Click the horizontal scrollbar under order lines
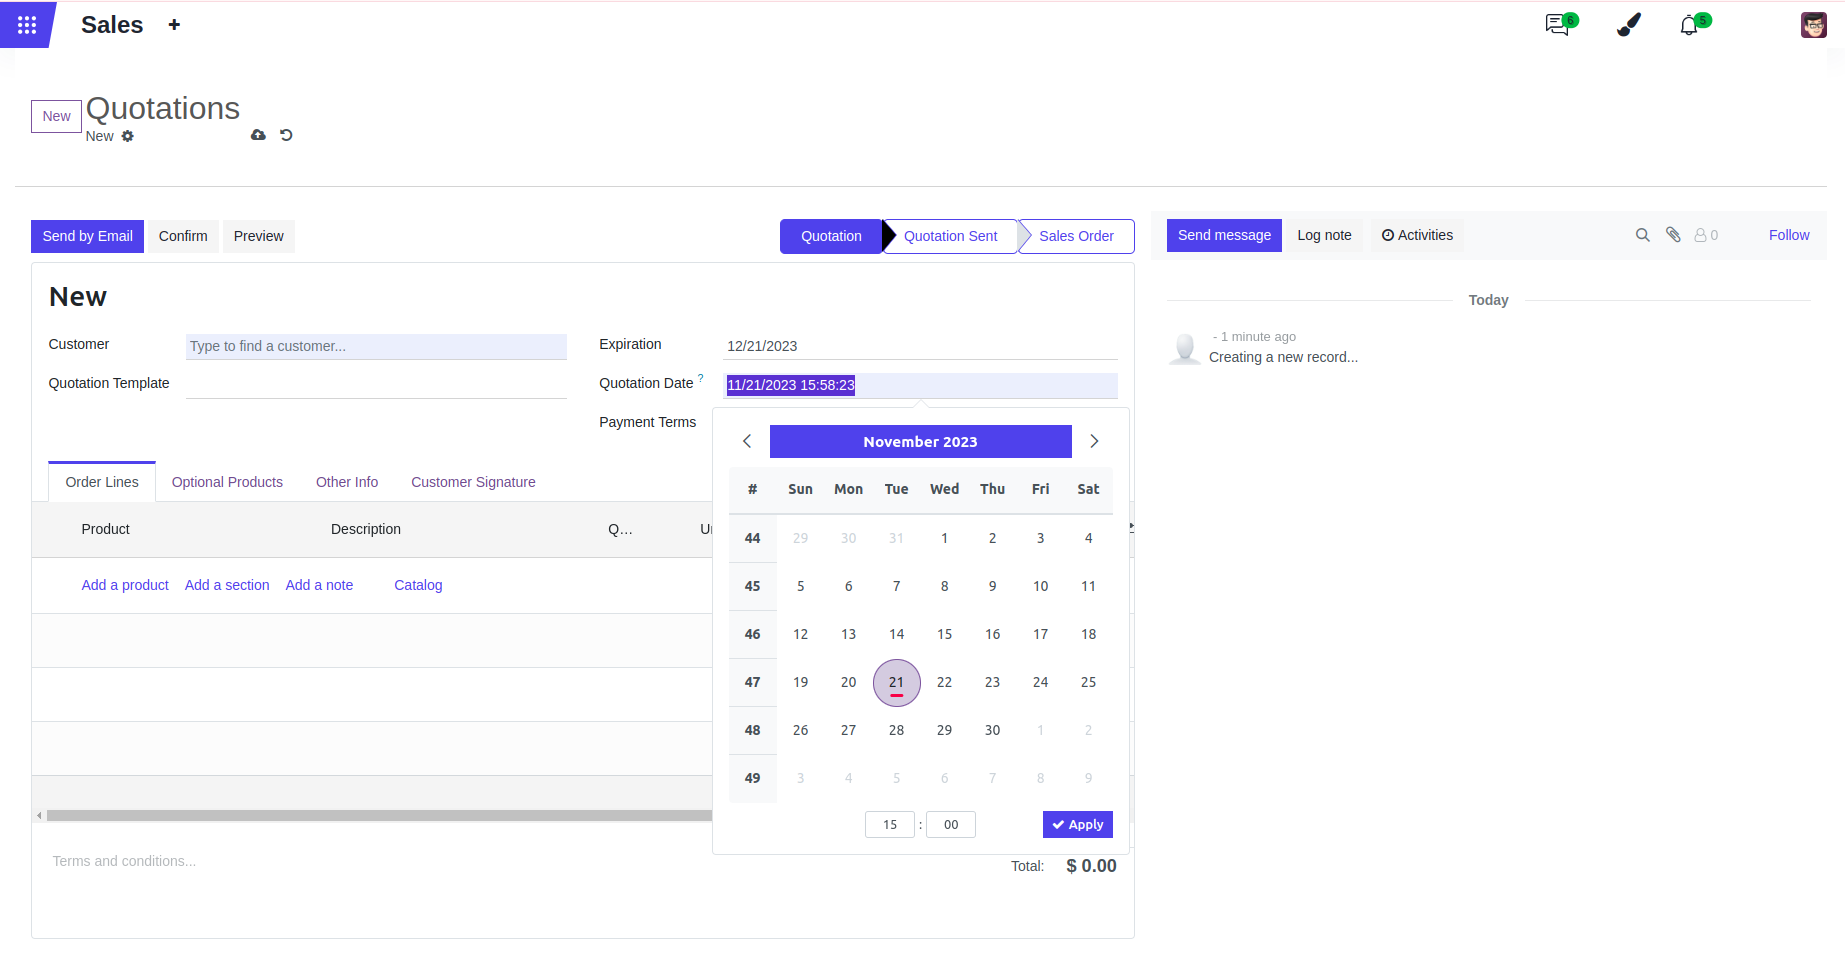Screen dimensions: 1845x961 click(378, 815)
